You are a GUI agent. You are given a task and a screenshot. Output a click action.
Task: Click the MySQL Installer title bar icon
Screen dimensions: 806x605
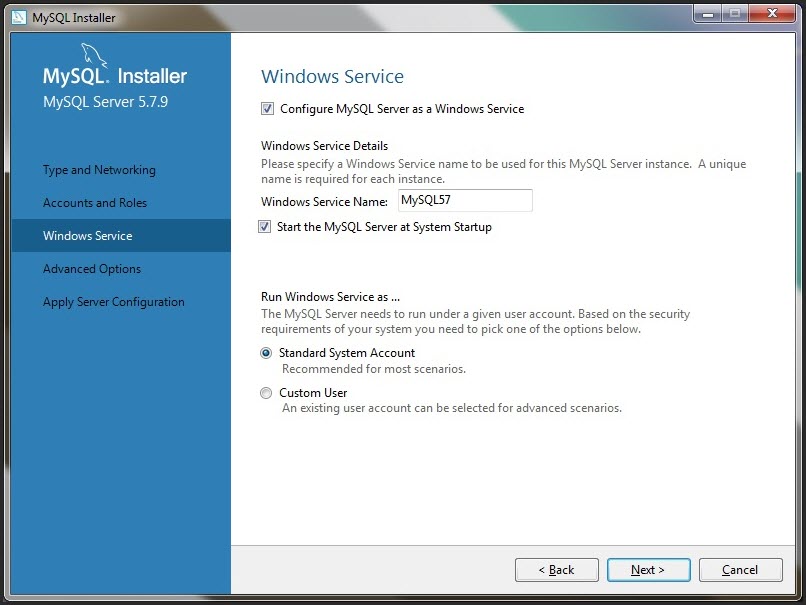pos(19,17)
